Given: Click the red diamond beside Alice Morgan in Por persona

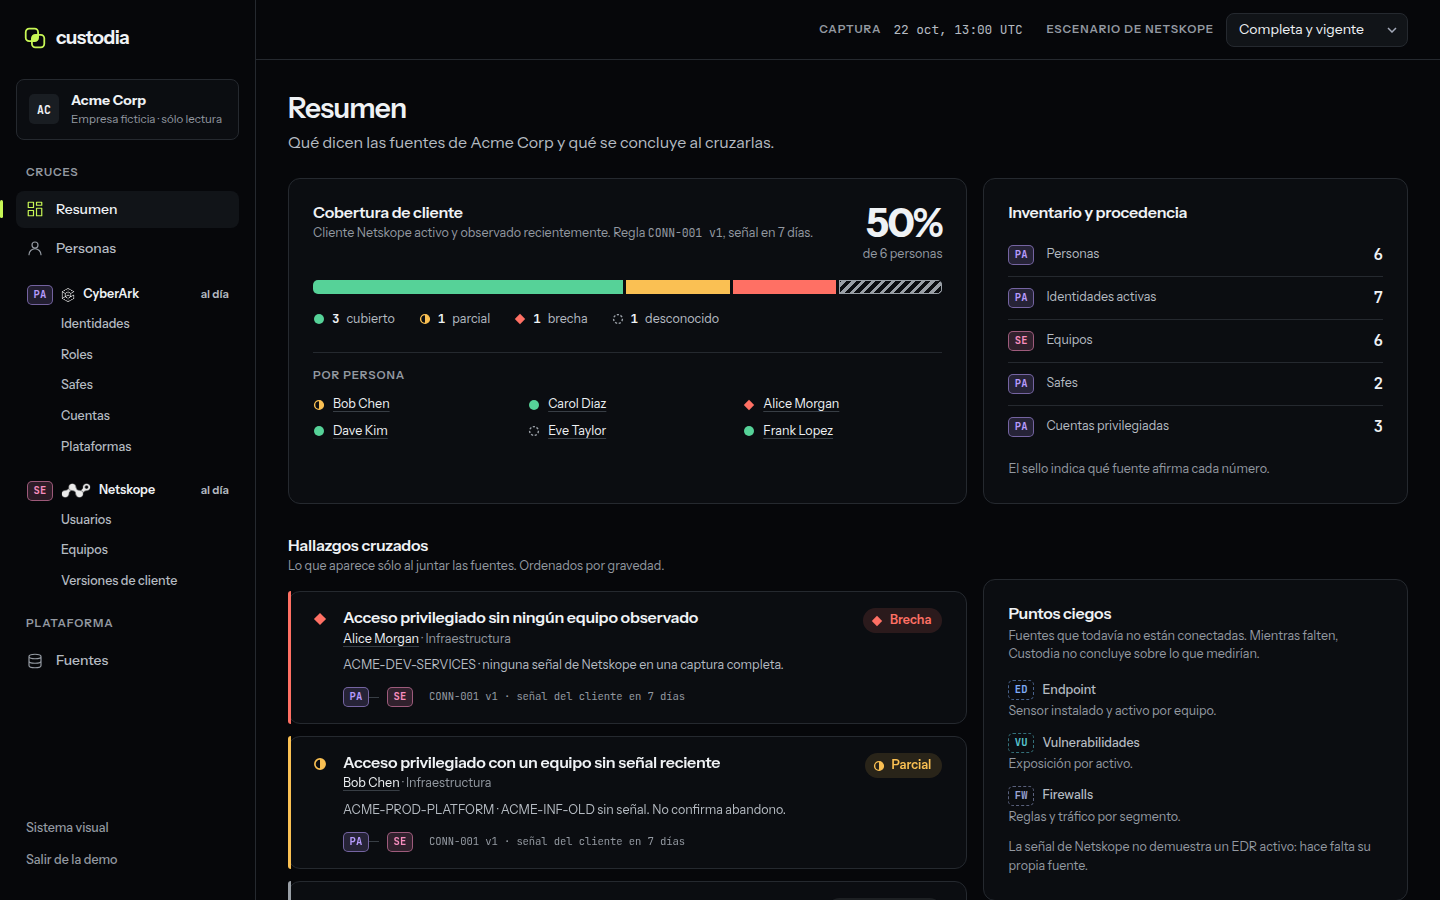Looking at the screenshot, I should (x=749, y=405).
